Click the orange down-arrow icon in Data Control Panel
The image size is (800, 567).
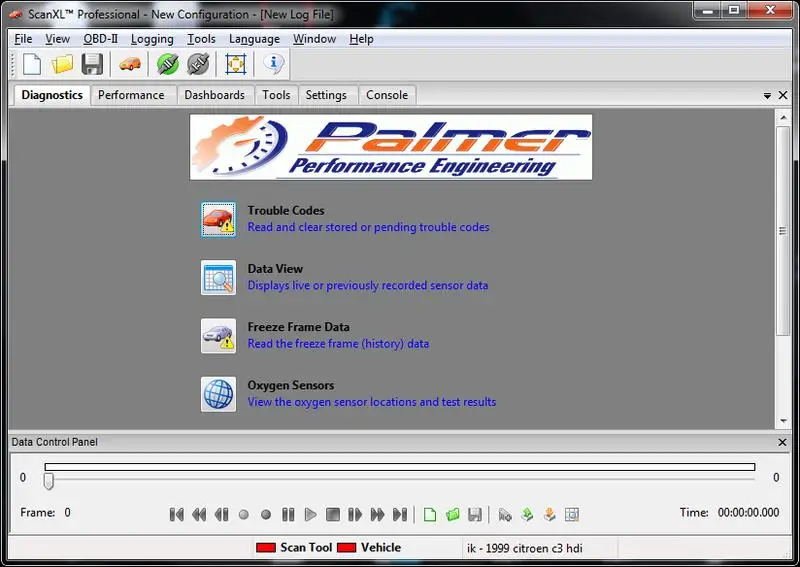[x=549, y=514]
